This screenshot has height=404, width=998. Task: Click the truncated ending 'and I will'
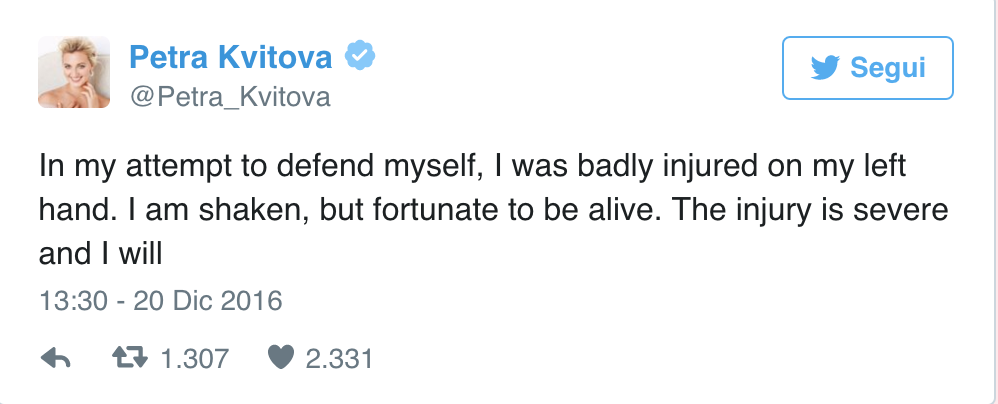point(100,254)
